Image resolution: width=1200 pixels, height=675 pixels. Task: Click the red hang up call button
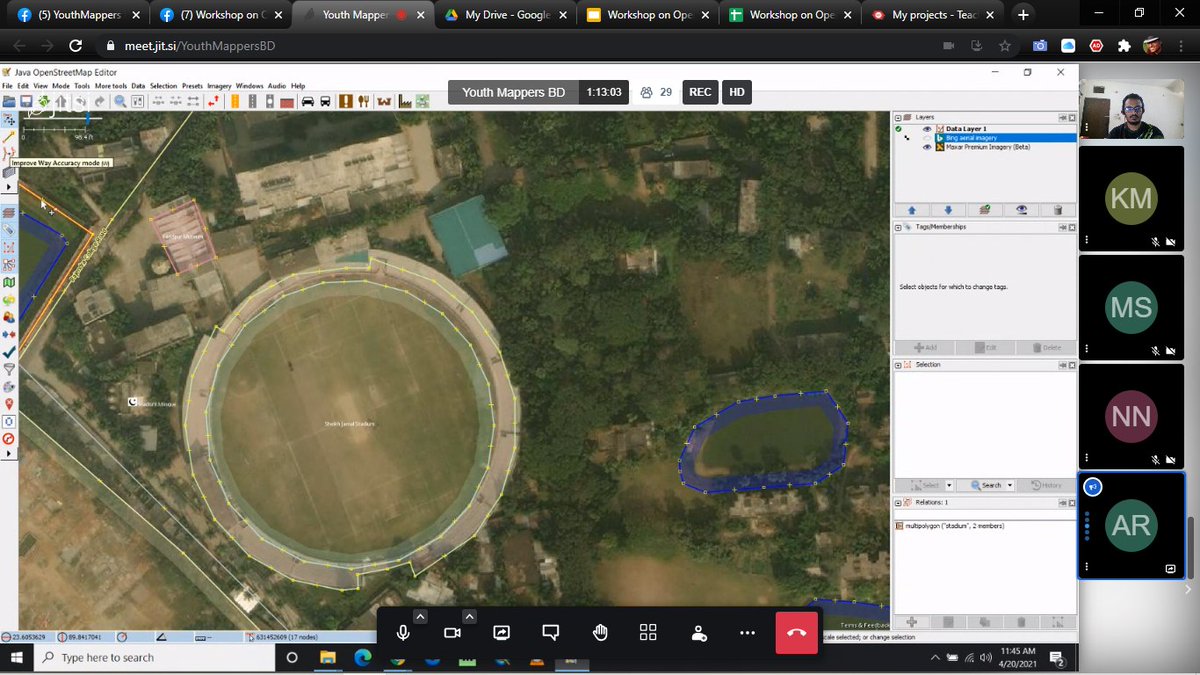(797, 632)
